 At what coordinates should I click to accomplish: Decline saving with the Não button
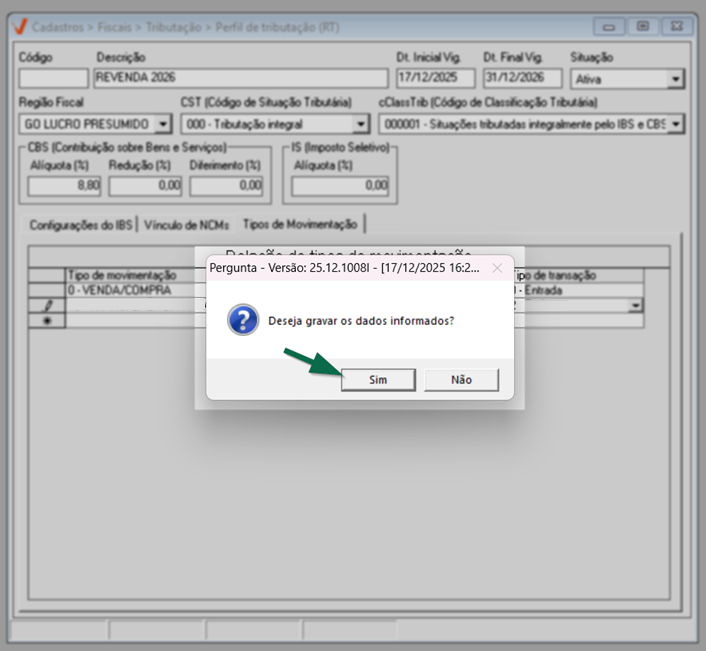click(x=461, y=380)
